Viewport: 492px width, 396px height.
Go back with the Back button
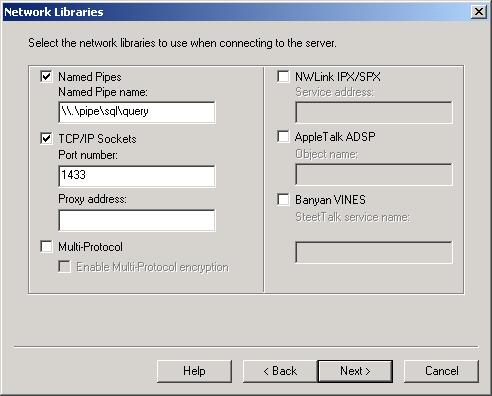(x=280, y=371)
